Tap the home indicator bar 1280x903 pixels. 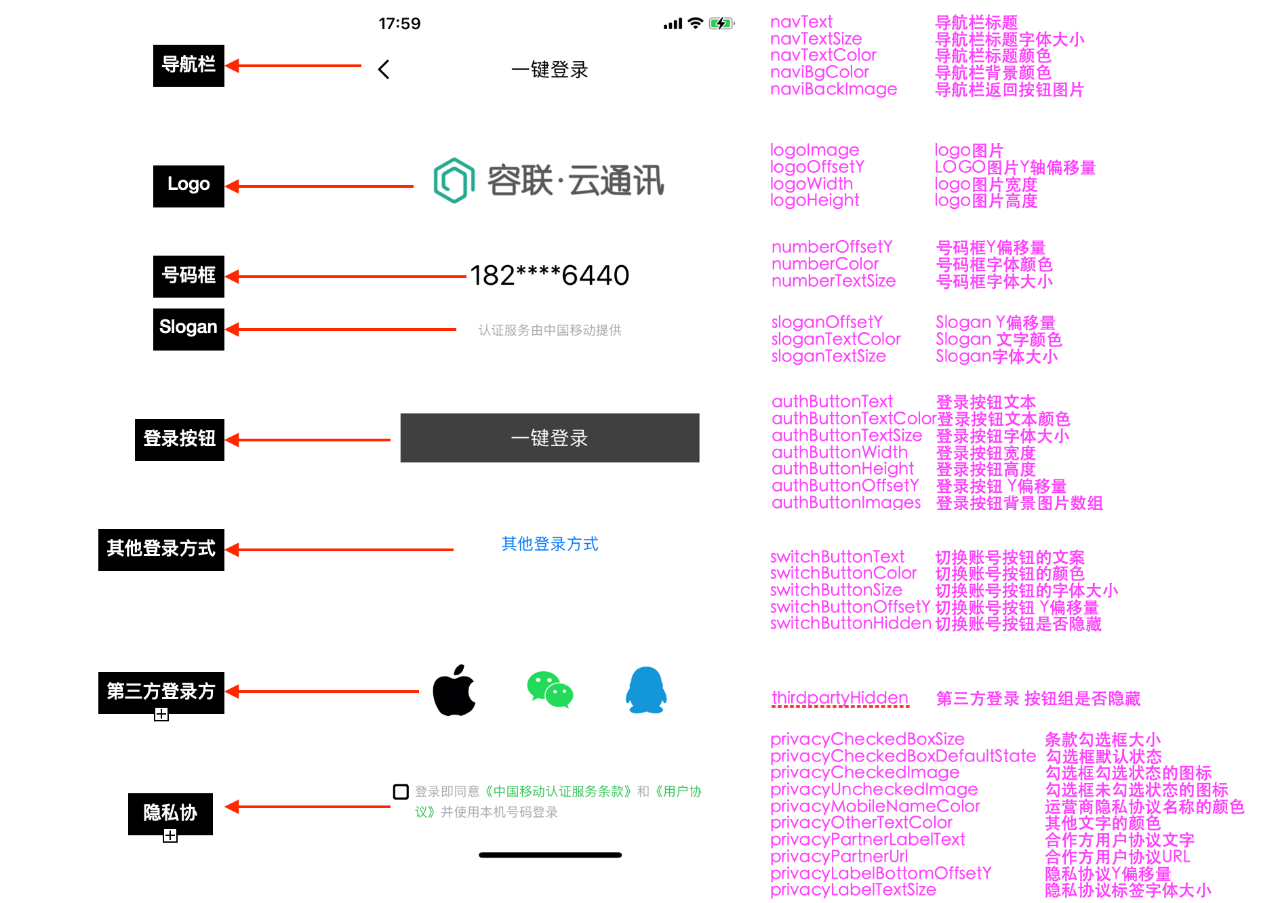click(550, 855)
